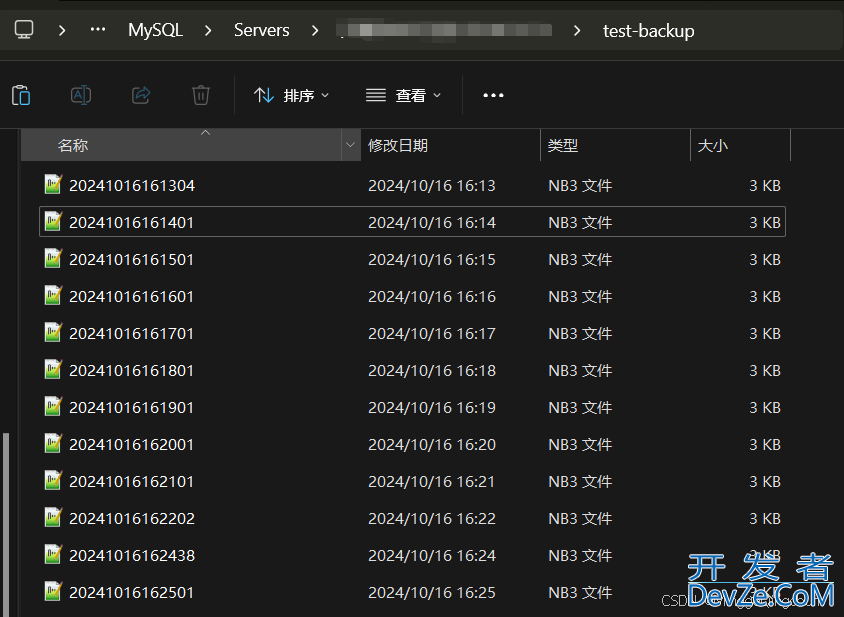Go to the test-backup breadcrumb folder
844x617 pixels.
[649, 31]
